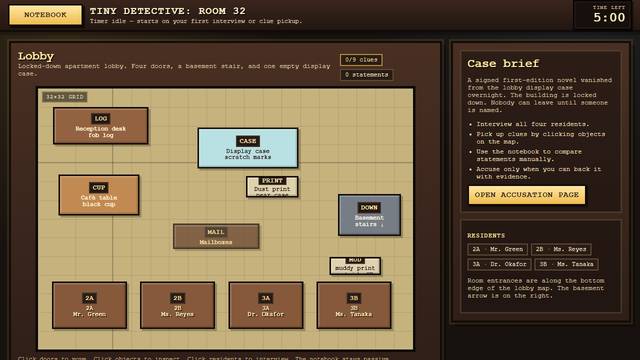Inspect the Mailboxes object
The height and width of the screenshot is (360, 640).
pyautogui.click(x=216, y=236)
